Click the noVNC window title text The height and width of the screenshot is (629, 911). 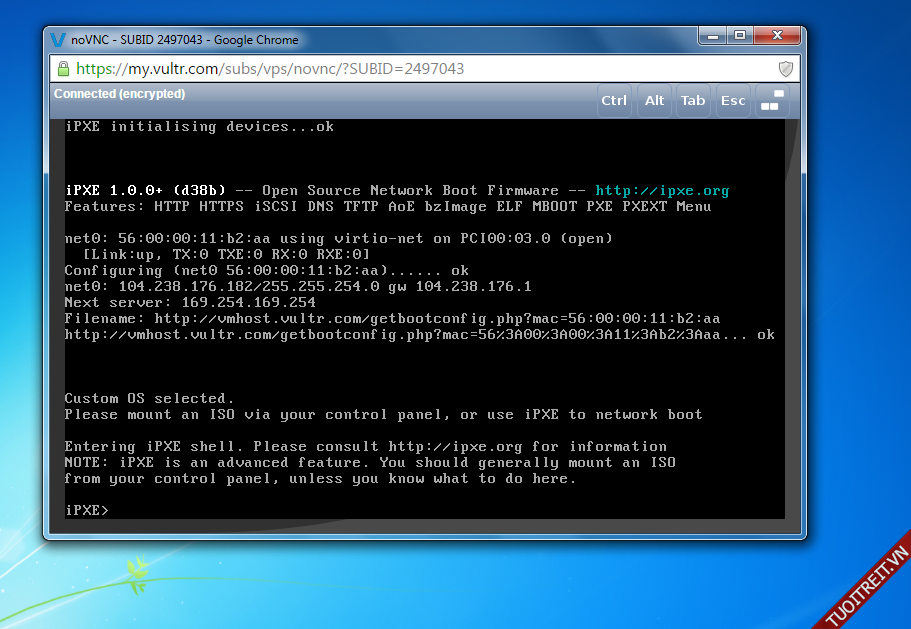point(185,40)
